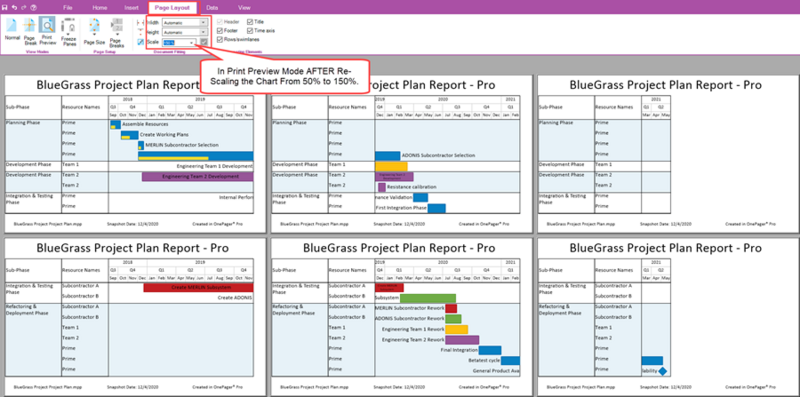The image size is (800, 397).
Task: Open the Scale percentage dropdown arrow
Action: [x=192, y=42]
